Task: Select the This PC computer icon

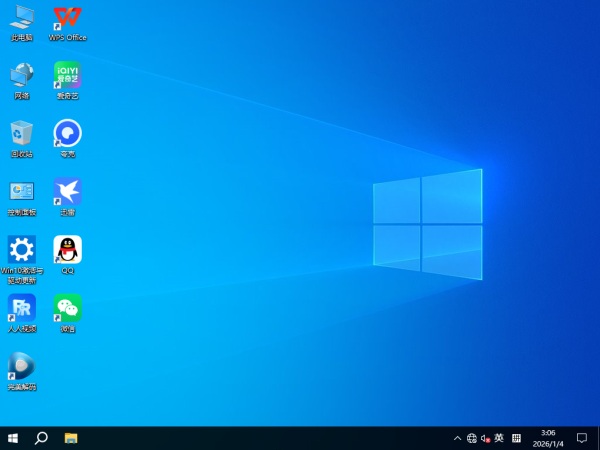Action: pyautogui.click(x=22, y=18)
